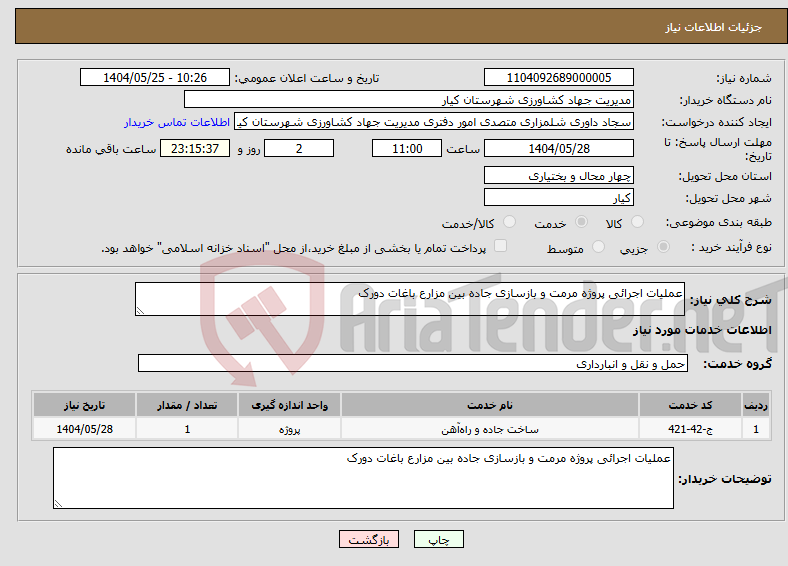
Task: Click the شرح کلی نیاز description textarea
Action: click(x=410, y=299)
